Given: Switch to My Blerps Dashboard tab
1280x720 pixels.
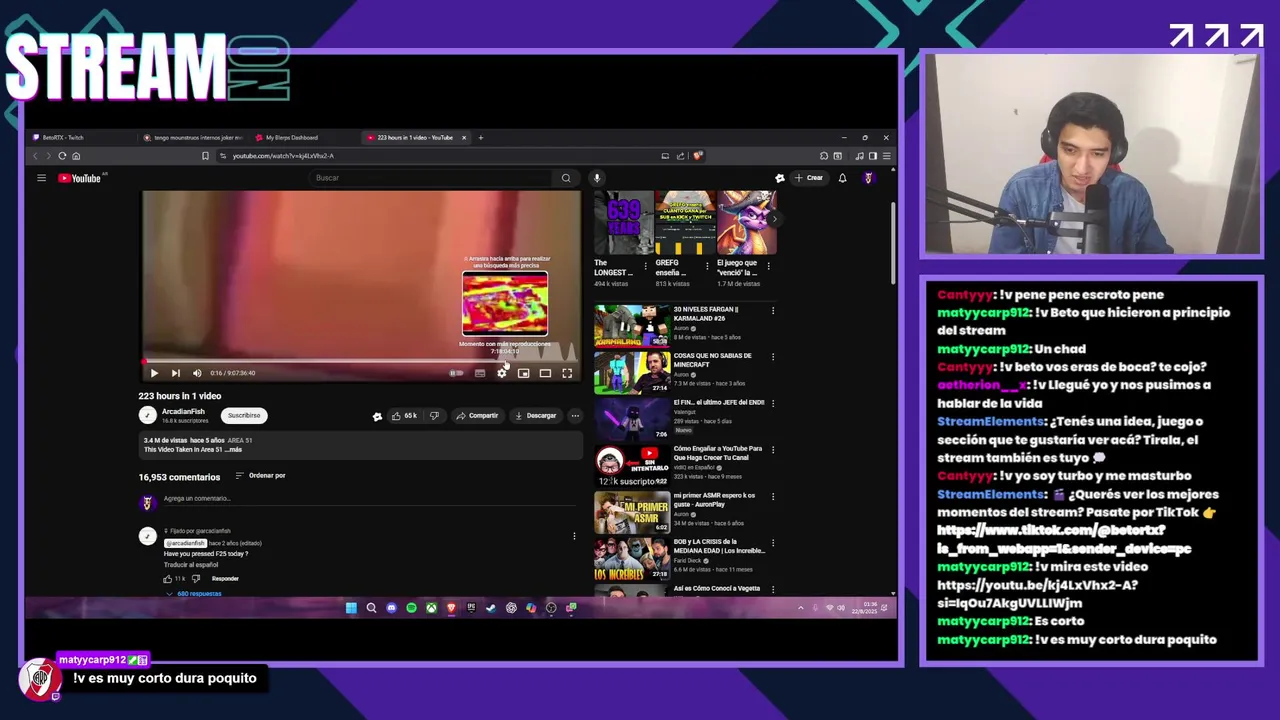Looking at the screenshot, I should pyautogui.click(x=303, y=137).
